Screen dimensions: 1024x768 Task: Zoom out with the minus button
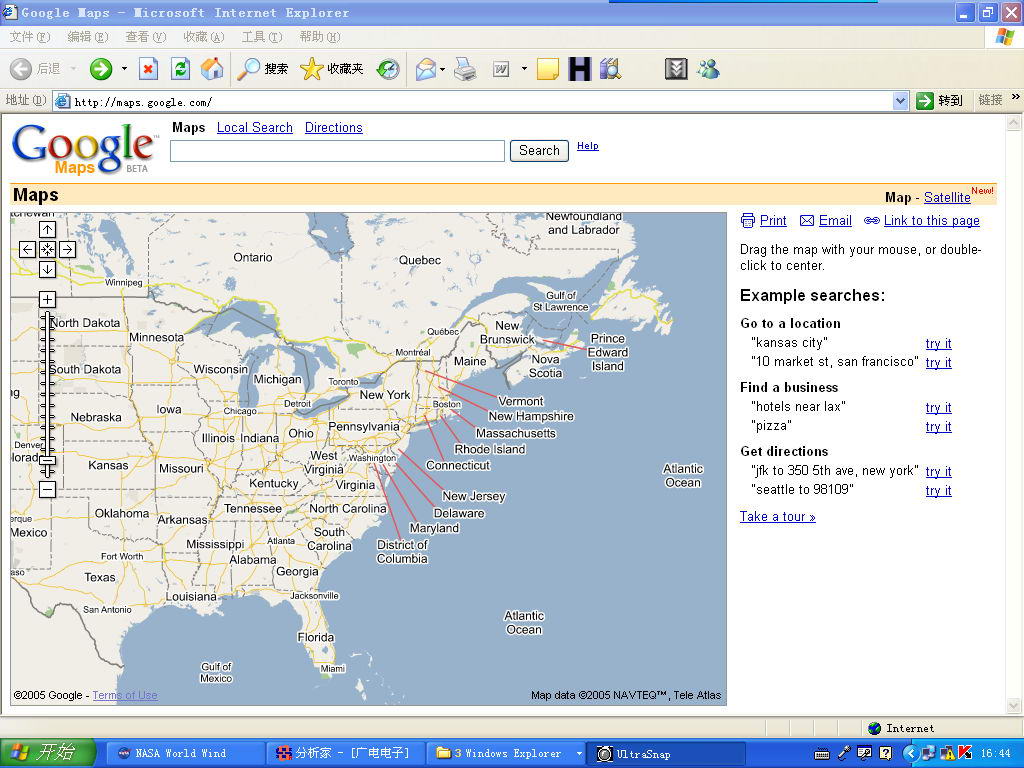tap(47, 489)
